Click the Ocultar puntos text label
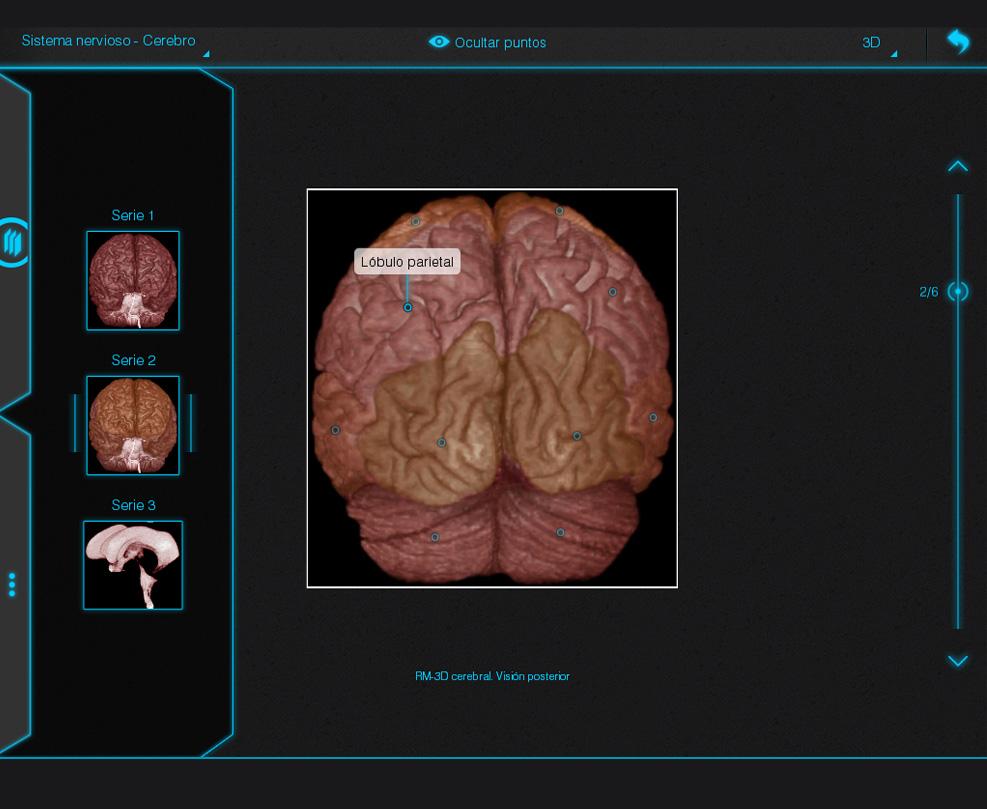 click(500, 43)
